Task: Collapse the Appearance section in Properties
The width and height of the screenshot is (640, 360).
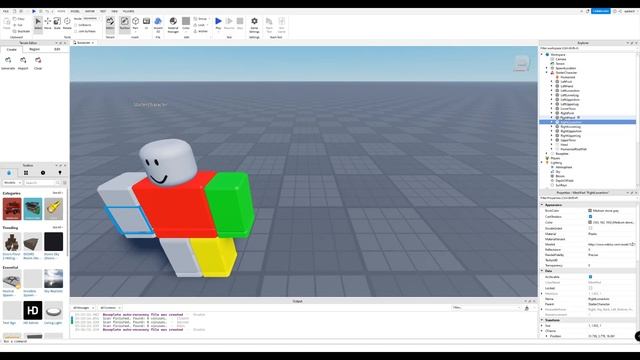Action: (x=542, y=205)
